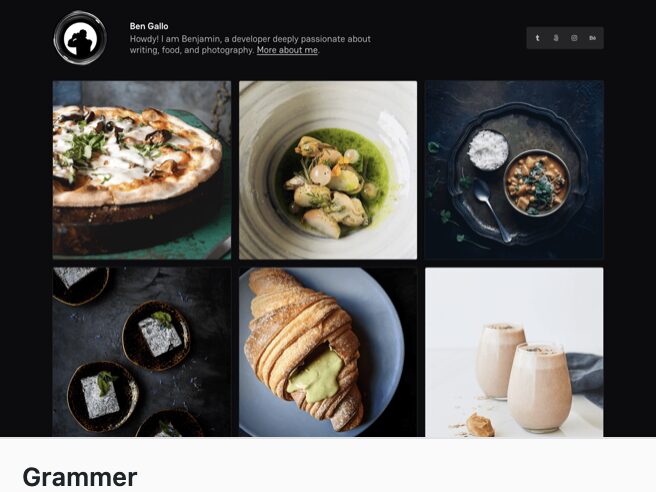The height and width of the screenshot is (492, 656).
Task: Open the pistachio cream croissant photo
Action: (x=328, y=352)
